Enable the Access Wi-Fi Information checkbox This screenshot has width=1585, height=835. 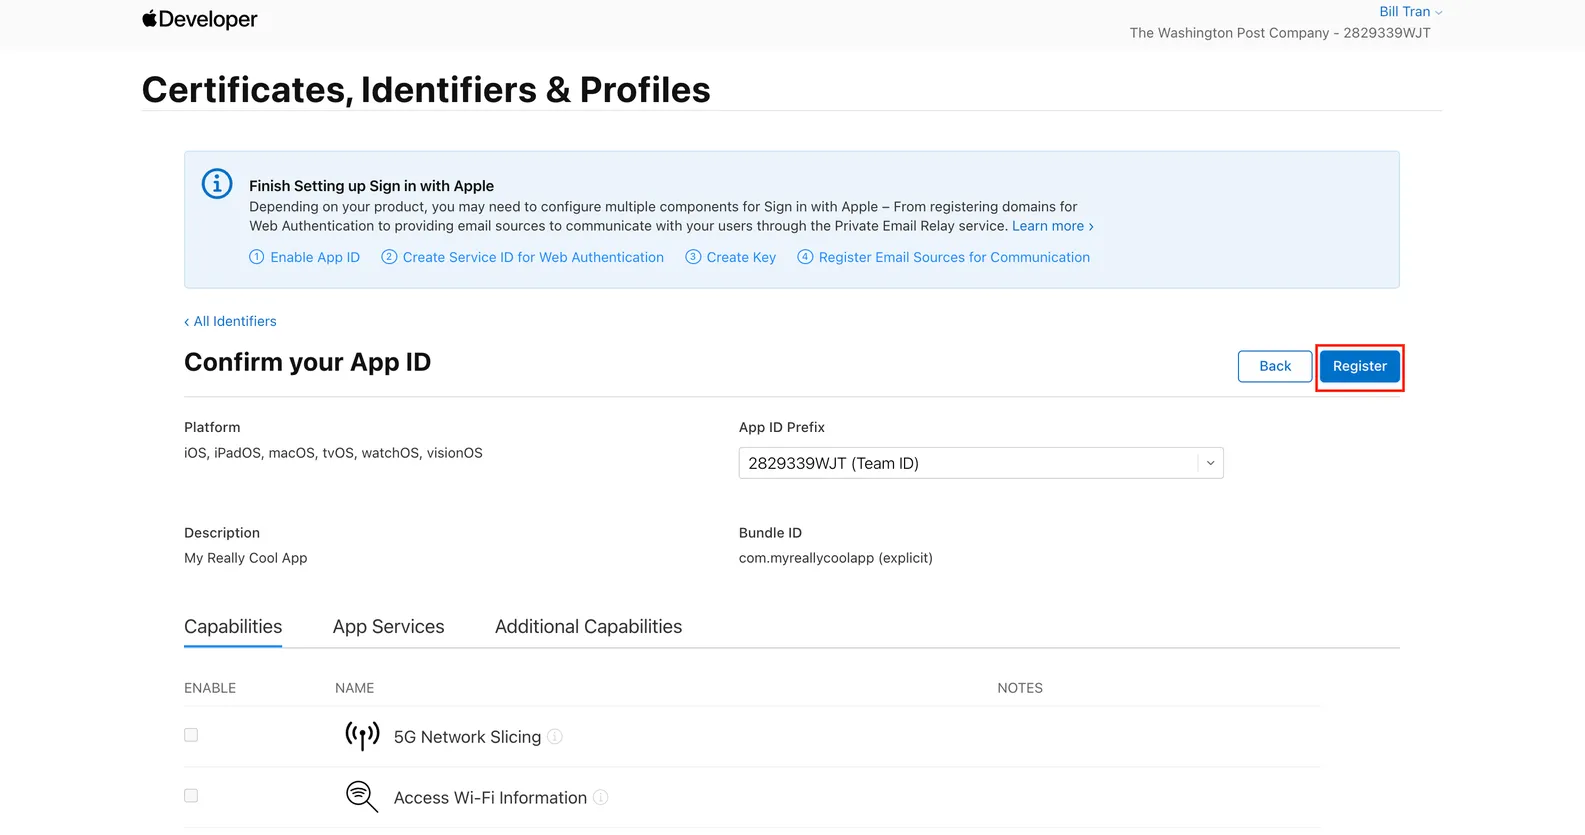(191, 796)
